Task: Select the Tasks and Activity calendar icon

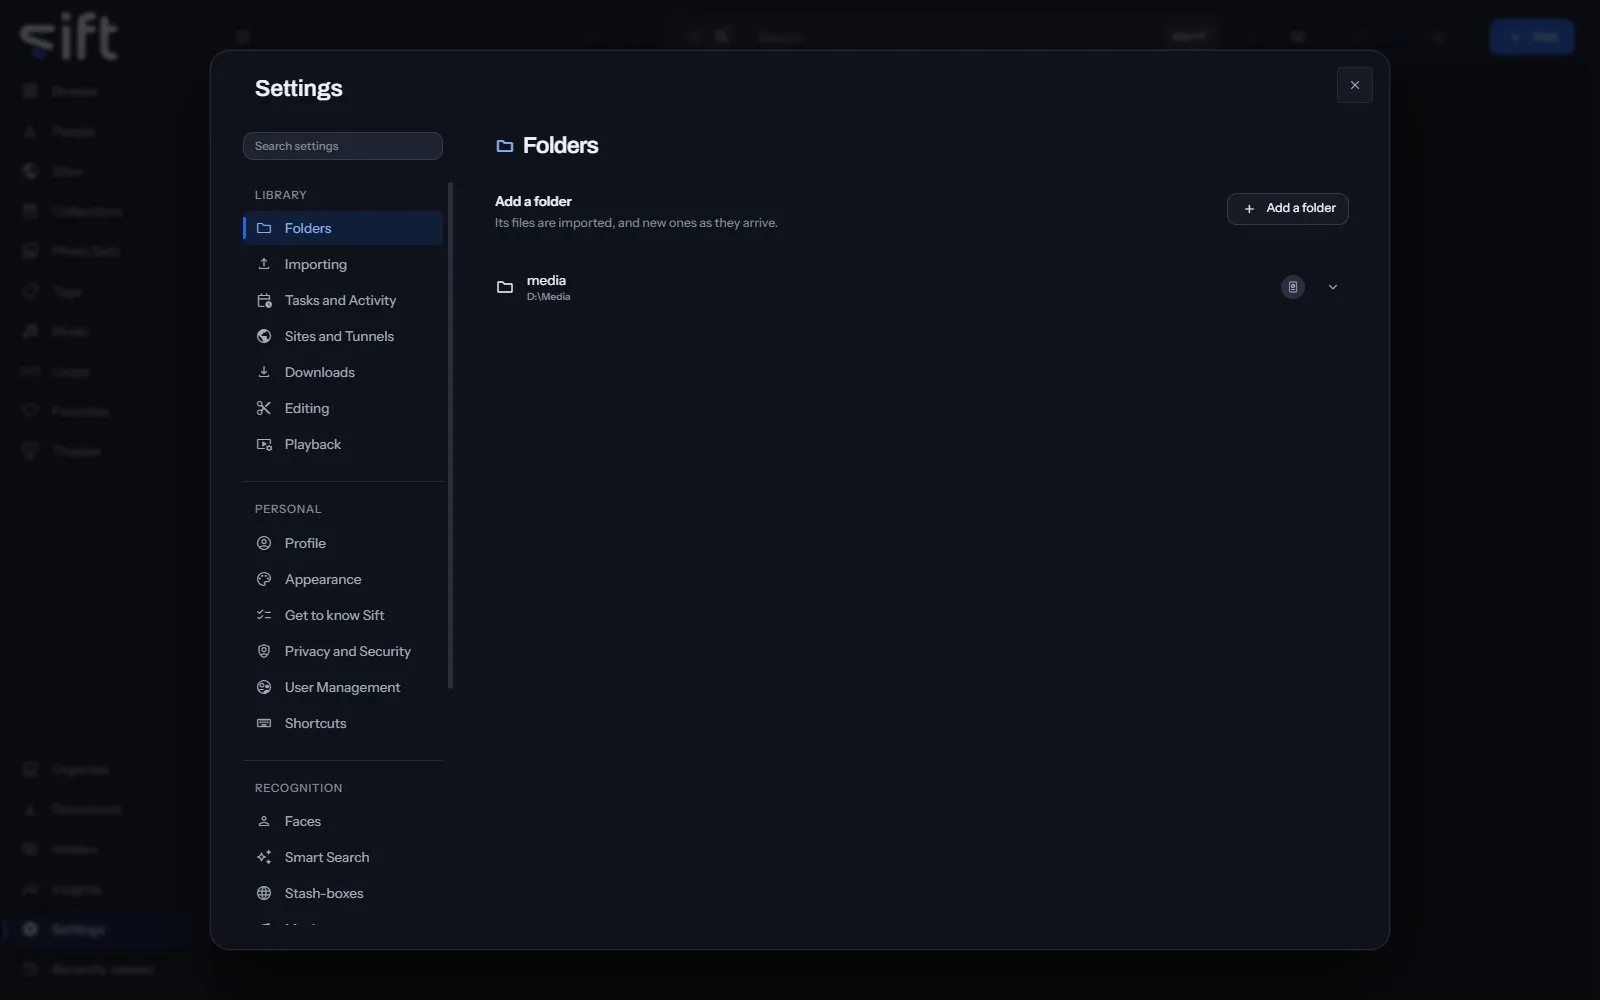Action: pos(264,300)
